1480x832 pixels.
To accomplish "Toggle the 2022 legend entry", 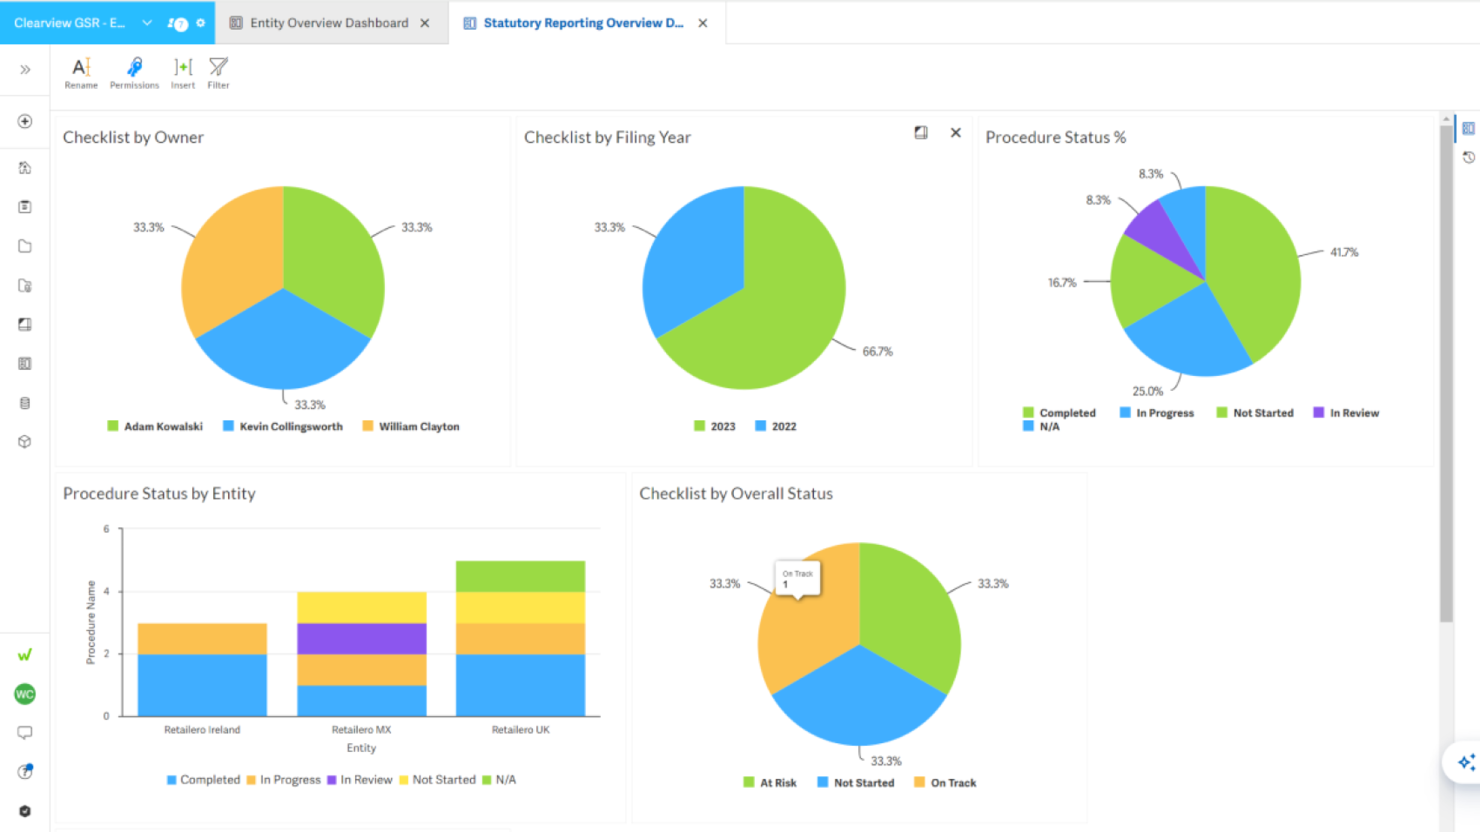I will pos(776,426).
